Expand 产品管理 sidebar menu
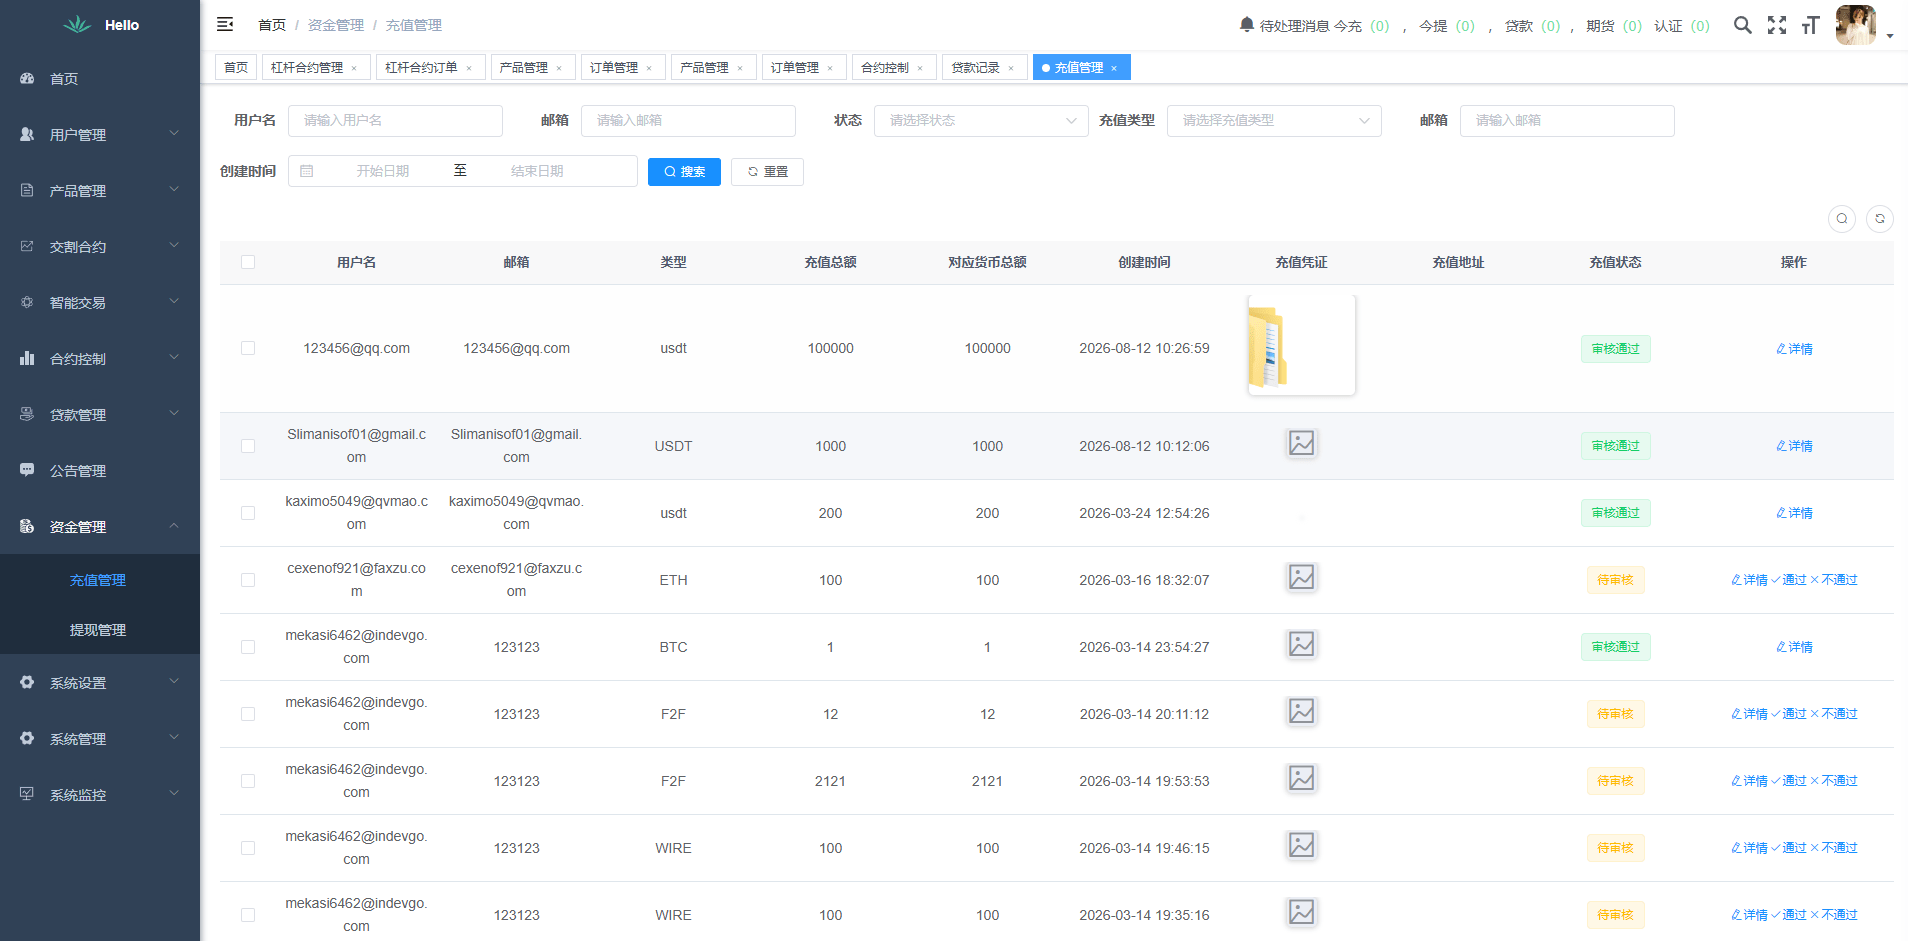This screenshot has height=941, width=1908. pos(100,190)
